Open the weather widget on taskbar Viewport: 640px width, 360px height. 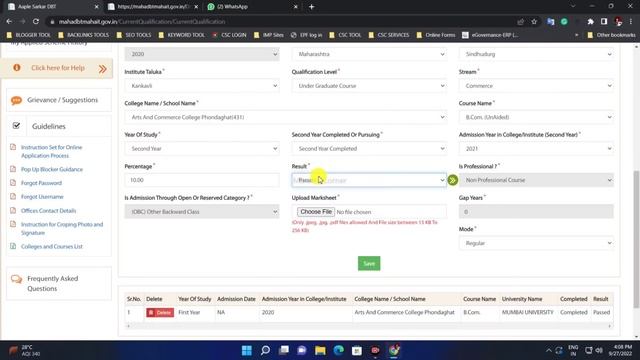pos(26,350)
